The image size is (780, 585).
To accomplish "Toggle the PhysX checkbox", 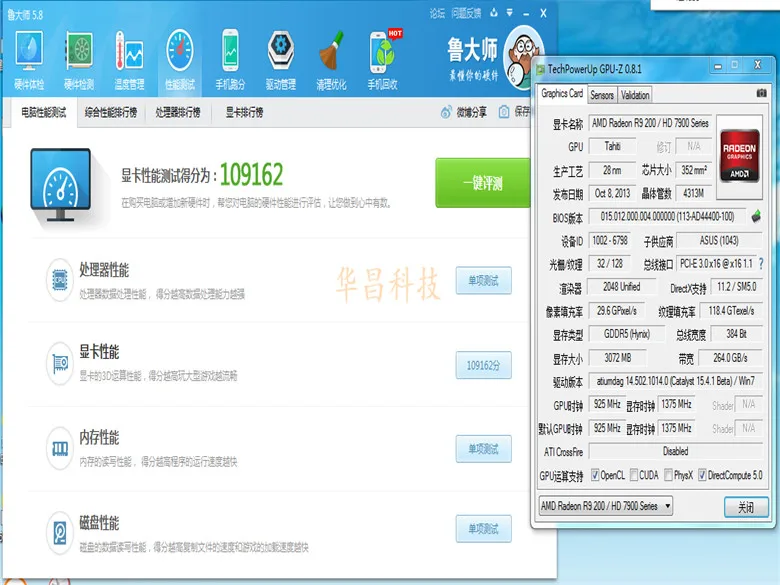I will 668,475.
